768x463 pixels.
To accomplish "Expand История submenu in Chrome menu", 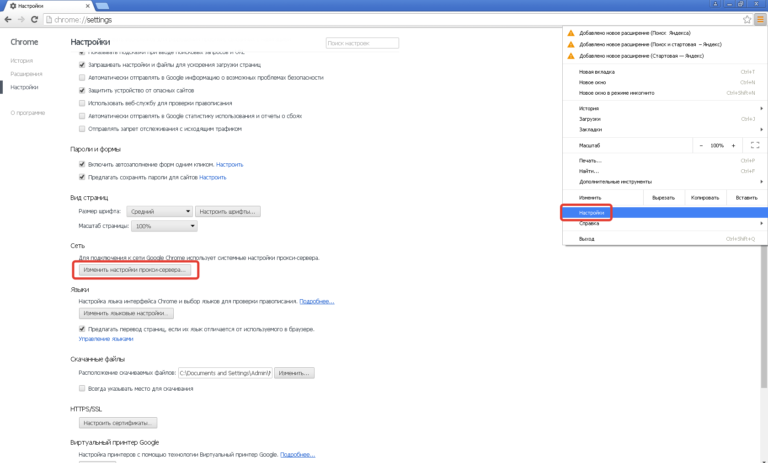I will coord(665,108).
